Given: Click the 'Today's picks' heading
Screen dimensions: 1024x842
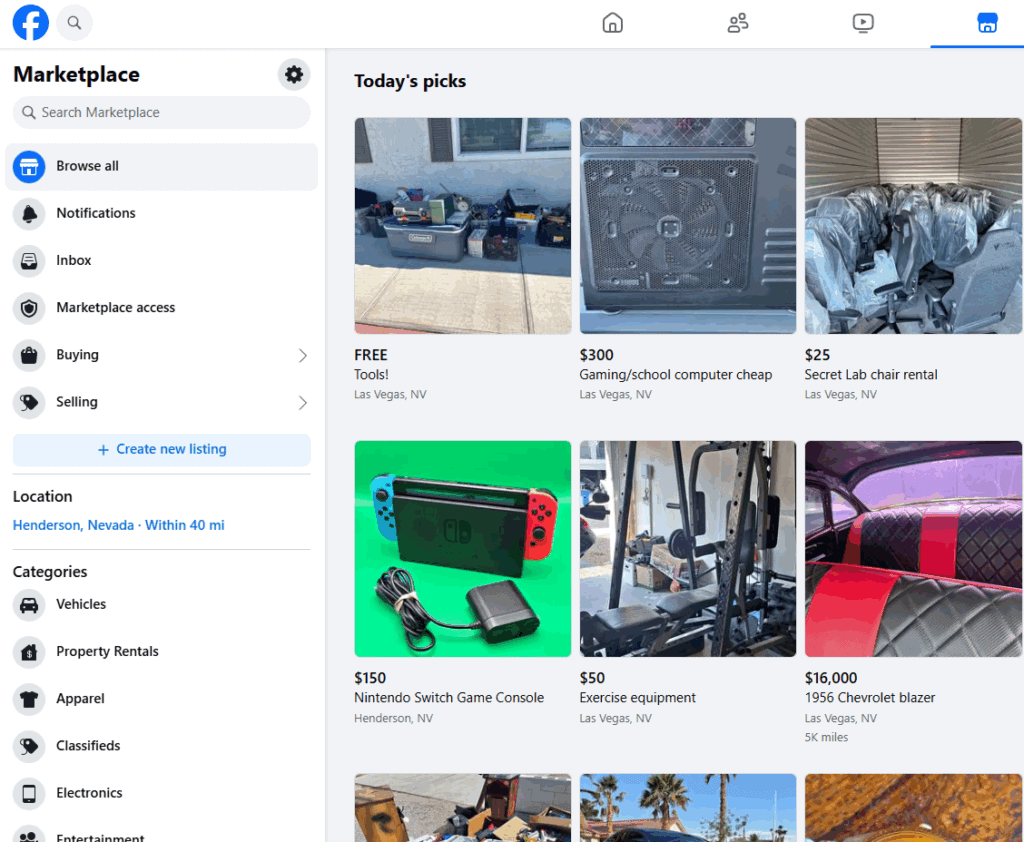Looking at the screenshot, I should 410,81.
